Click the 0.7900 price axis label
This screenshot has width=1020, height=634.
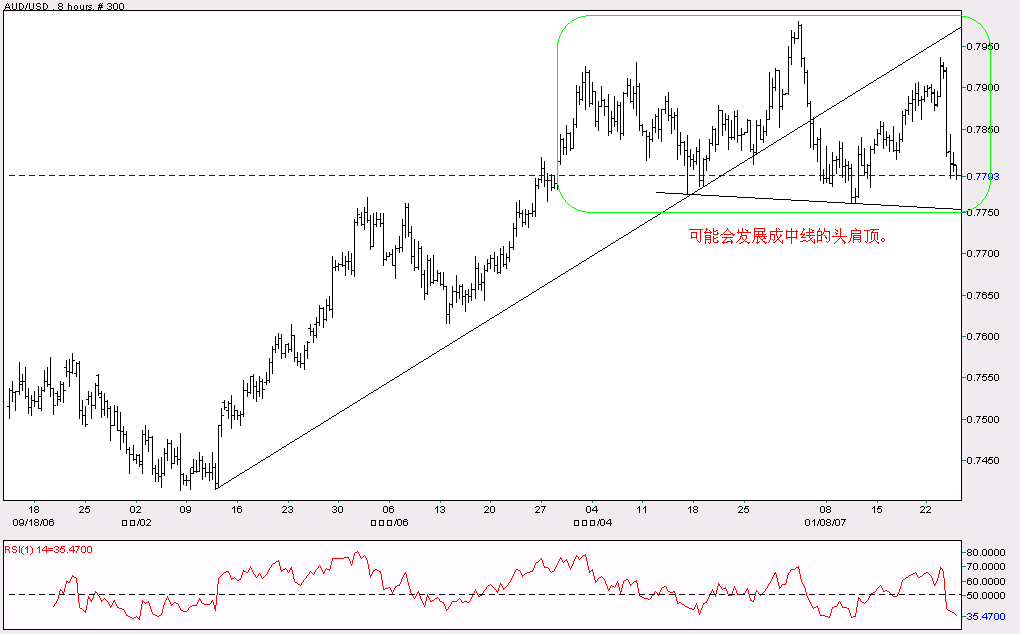point(982,88)
